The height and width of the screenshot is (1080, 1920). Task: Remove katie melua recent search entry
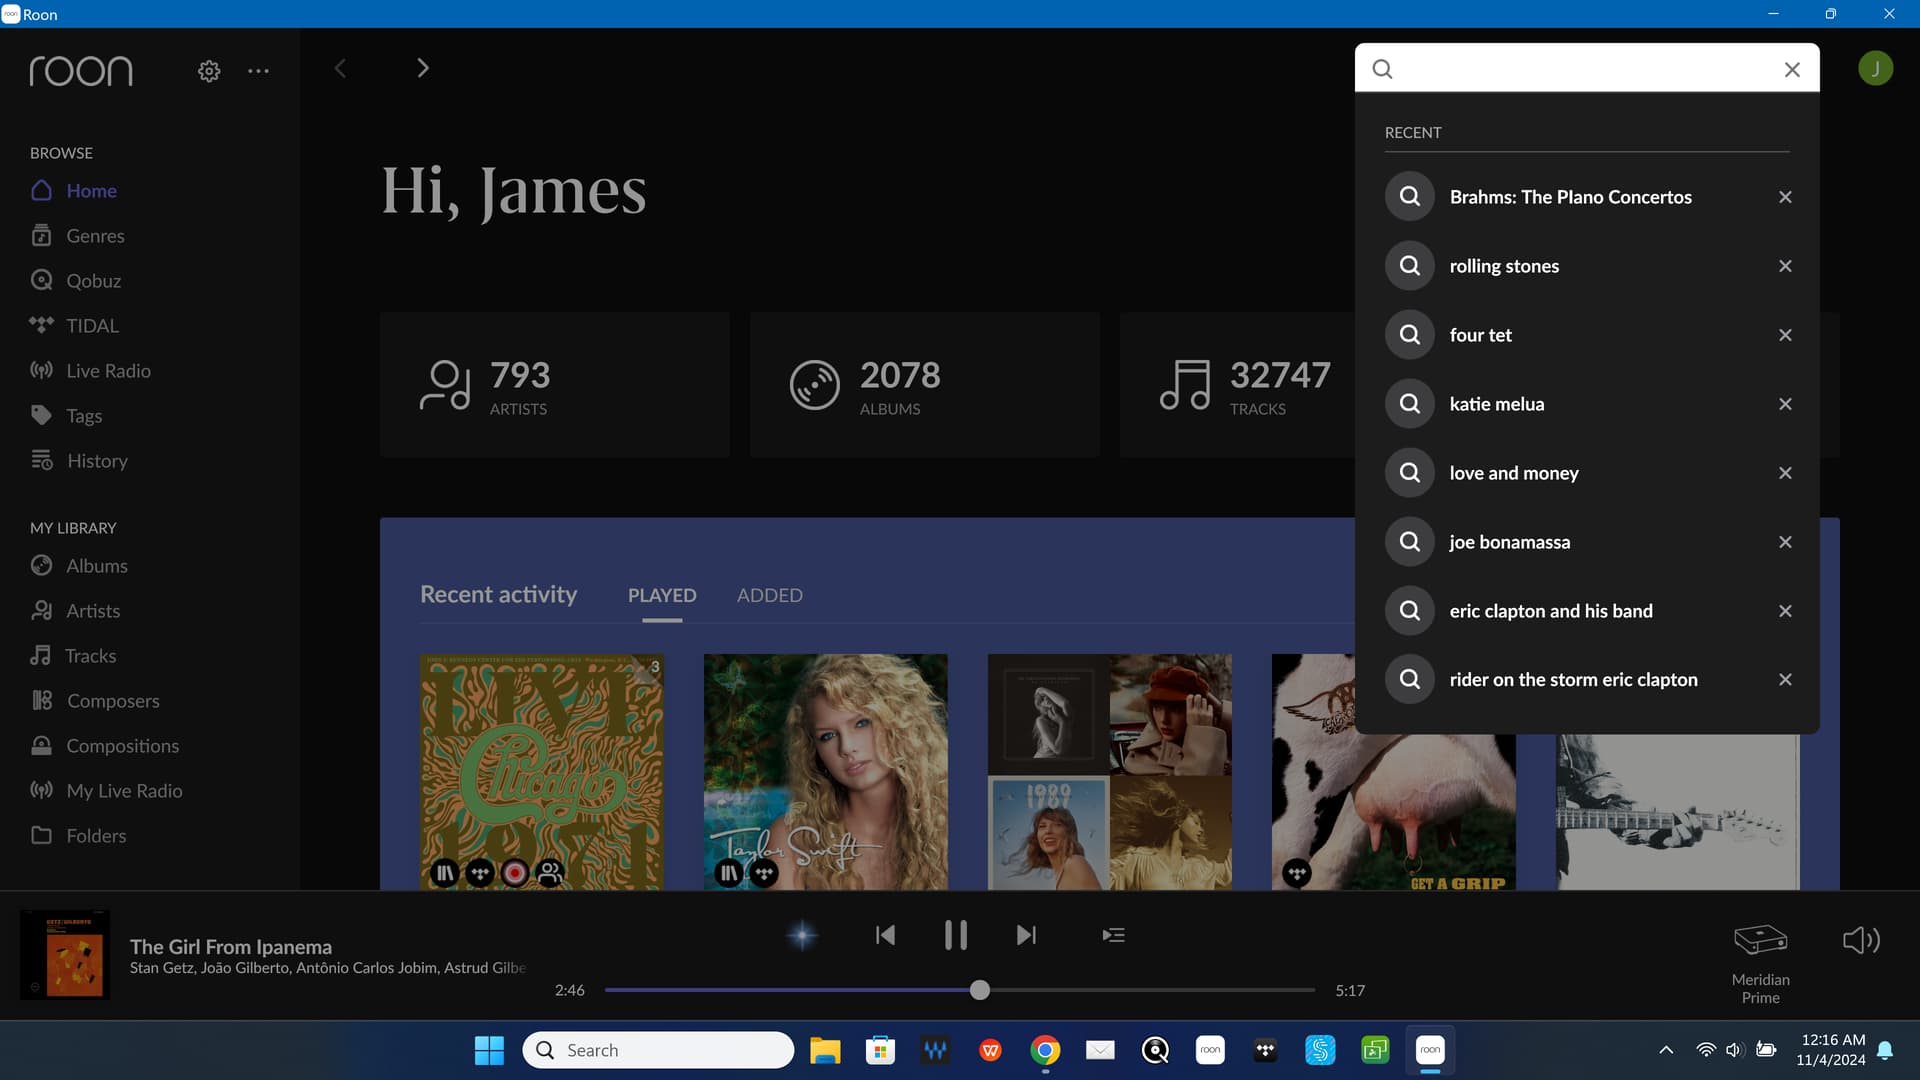pyautogui.click(x=1785, y=404)
